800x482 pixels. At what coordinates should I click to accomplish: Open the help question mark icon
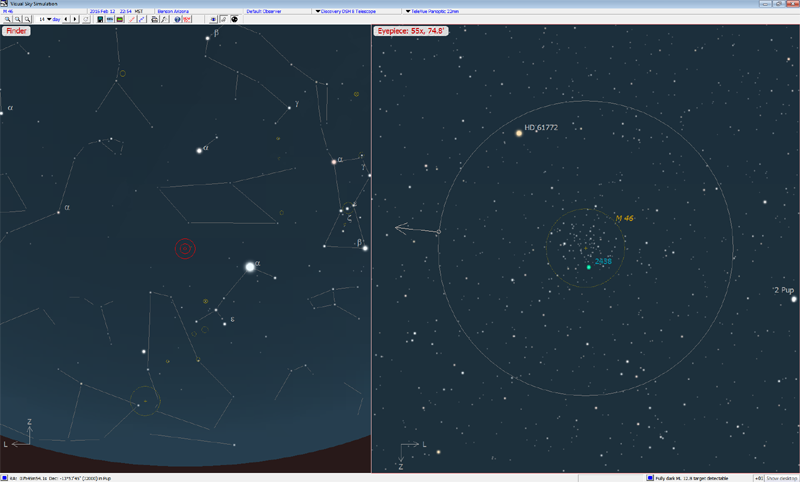177,19
